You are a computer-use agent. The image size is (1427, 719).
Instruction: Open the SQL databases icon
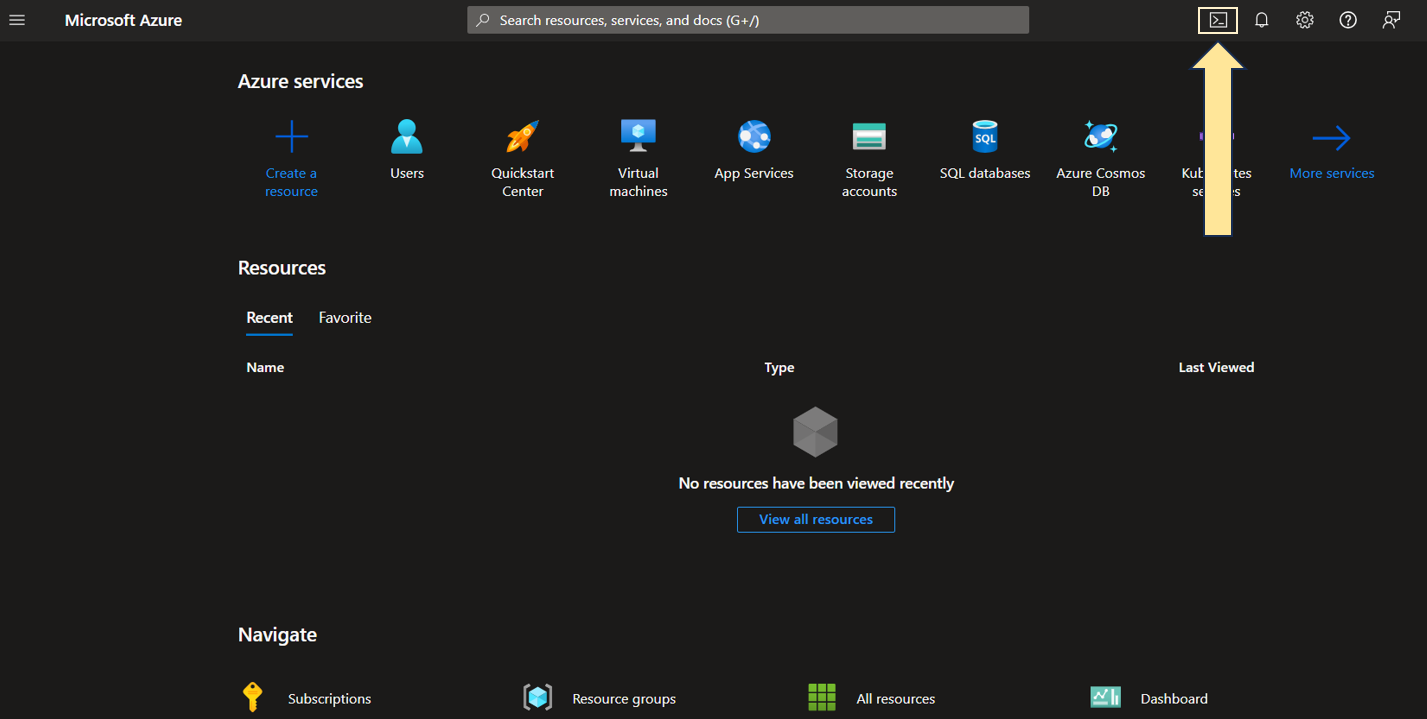pos(985,136)
